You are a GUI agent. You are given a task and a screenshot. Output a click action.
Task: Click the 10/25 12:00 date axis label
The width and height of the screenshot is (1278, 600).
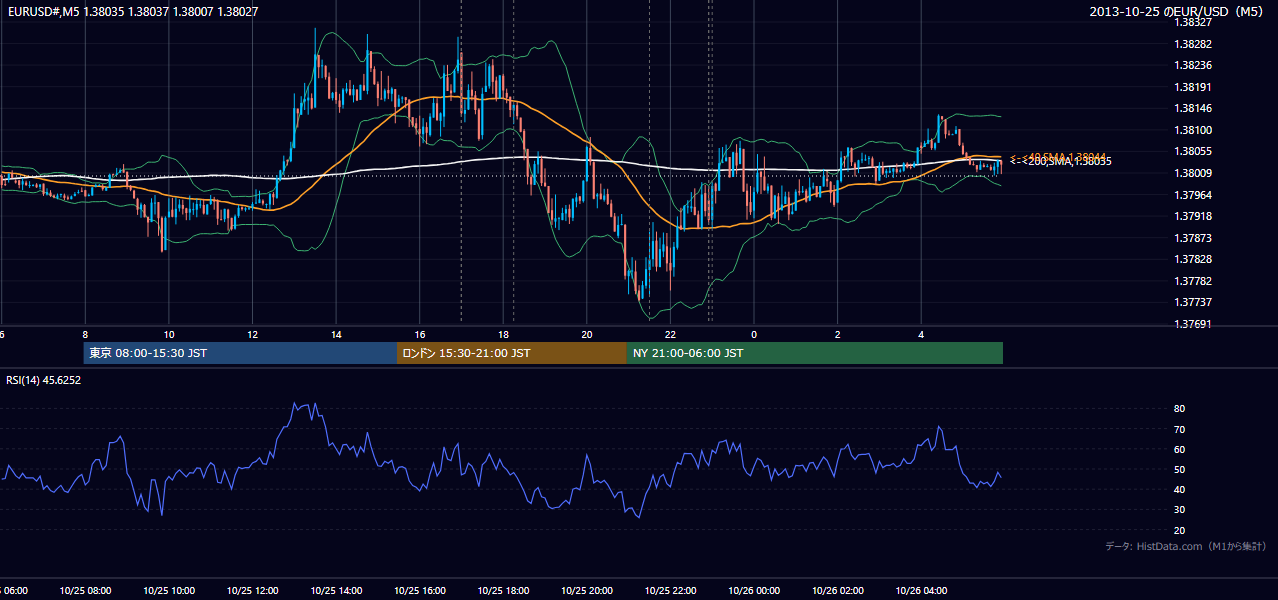tap(252, 591)
